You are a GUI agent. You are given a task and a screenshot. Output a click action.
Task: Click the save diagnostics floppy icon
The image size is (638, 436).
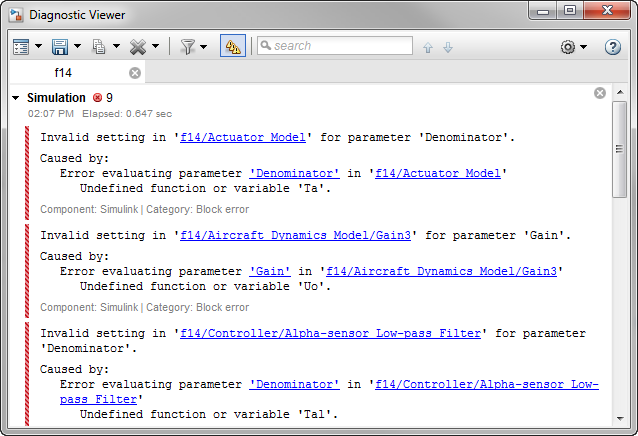(x=59, y=47)
